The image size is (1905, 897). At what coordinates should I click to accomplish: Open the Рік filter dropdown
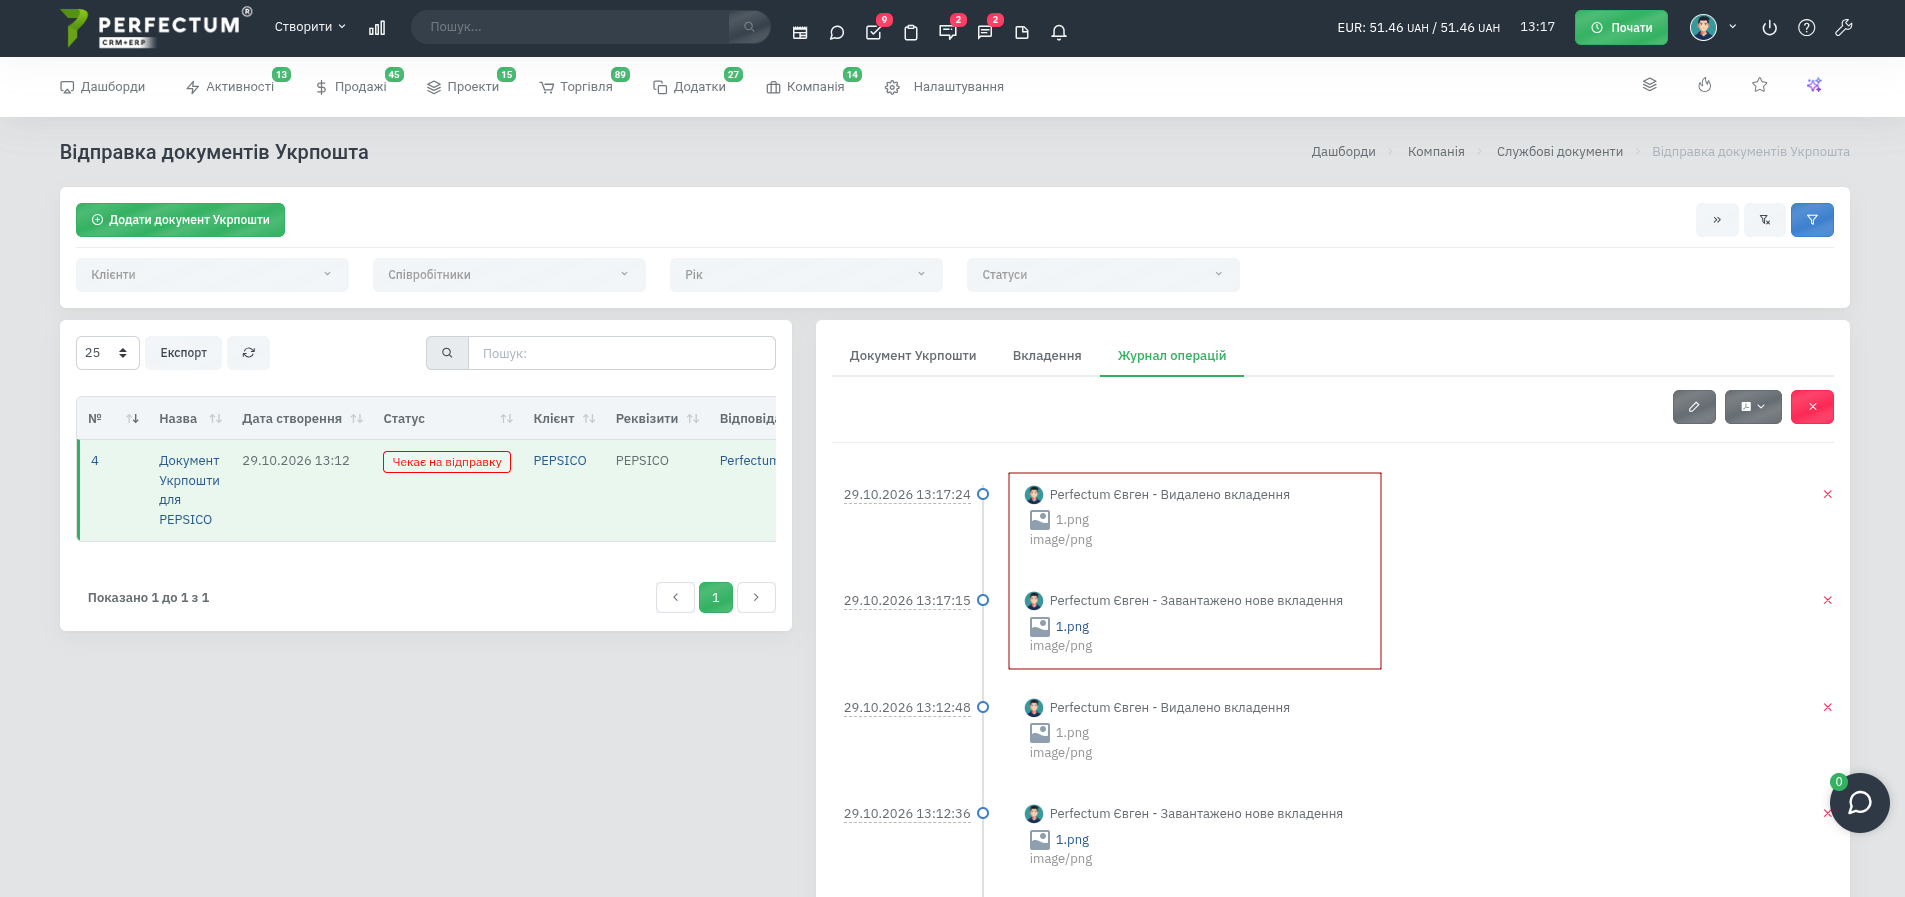806,275
